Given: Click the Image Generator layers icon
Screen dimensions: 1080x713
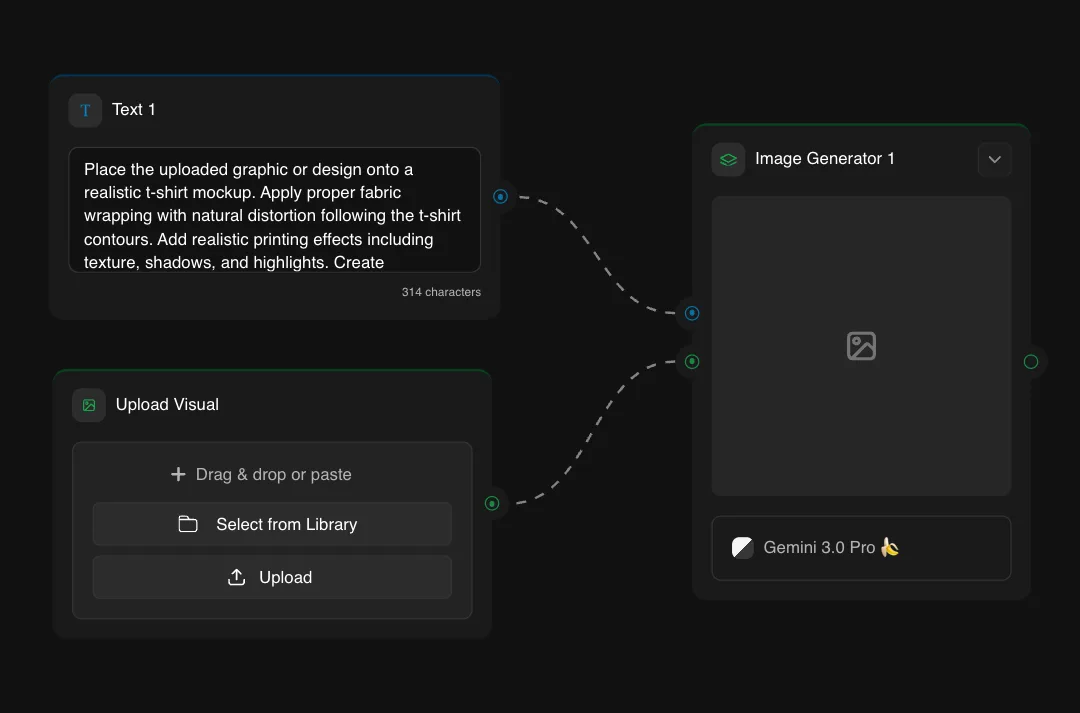Looking at the screenshot, I should pyautogui.click(x=728, y=159).
